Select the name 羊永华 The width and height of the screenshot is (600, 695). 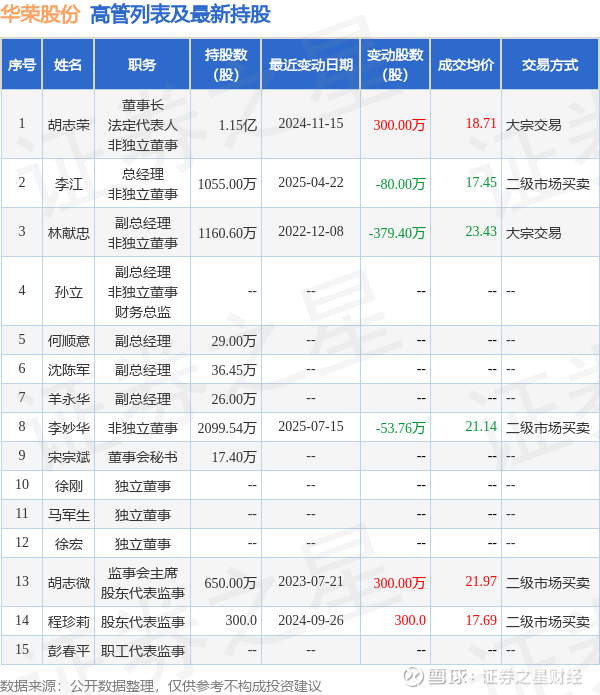coord(69,399)
